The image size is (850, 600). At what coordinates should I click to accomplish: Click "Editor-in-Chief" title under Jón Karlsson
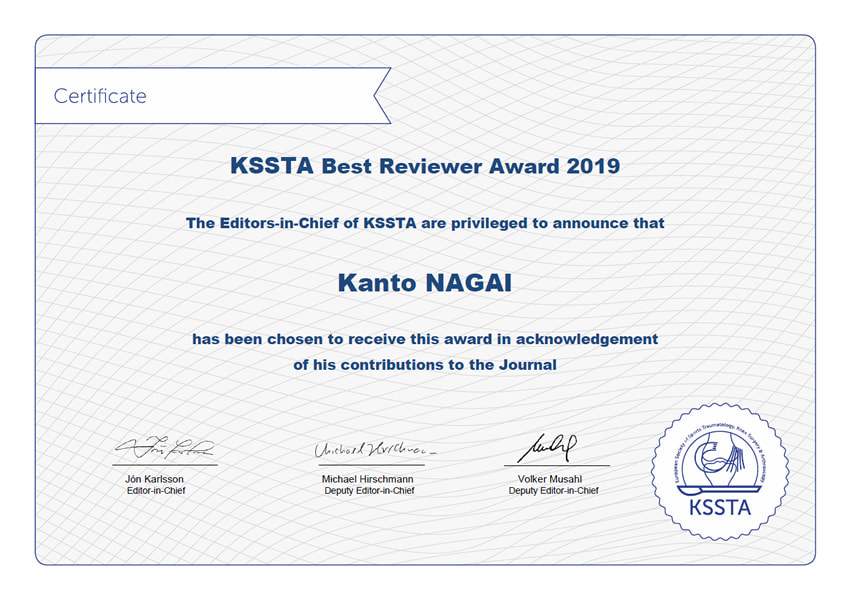click(x=156, y=491)
